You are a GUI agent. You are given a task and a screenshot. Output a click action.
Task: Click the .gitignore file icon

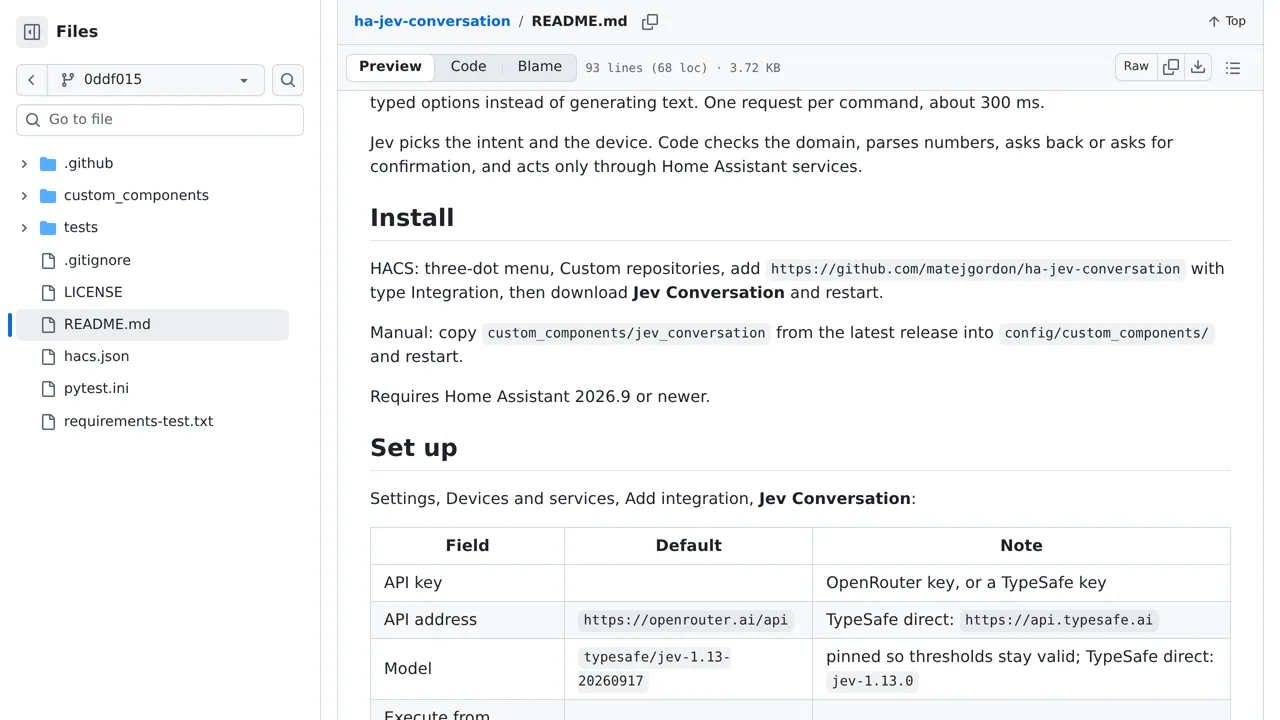48,260
